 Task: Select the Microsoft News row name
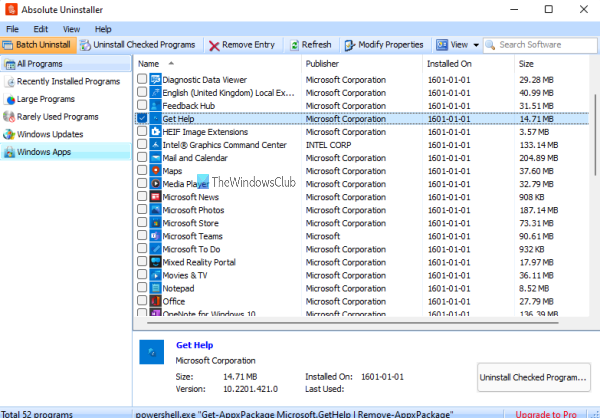pyautogui.click(x=191, y=197)
